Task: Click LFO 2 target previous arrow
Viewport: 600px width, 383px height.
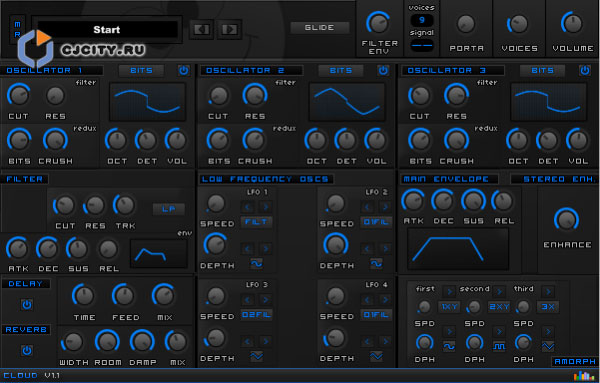Action: 367,207
